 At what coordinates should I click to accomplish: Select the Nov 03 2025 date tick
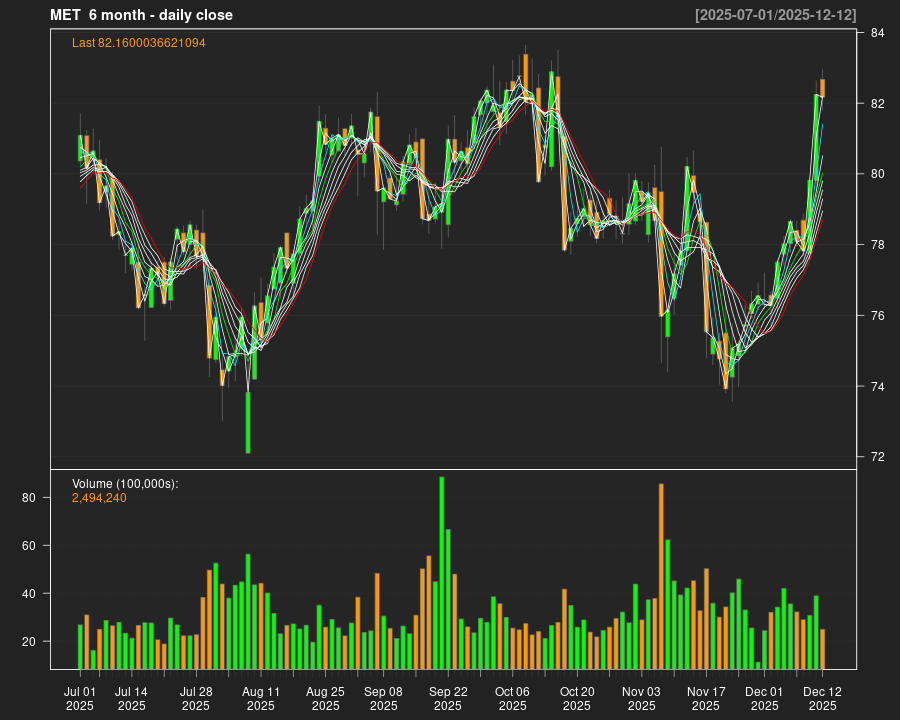pyautogui.click(x=641, y=698)
